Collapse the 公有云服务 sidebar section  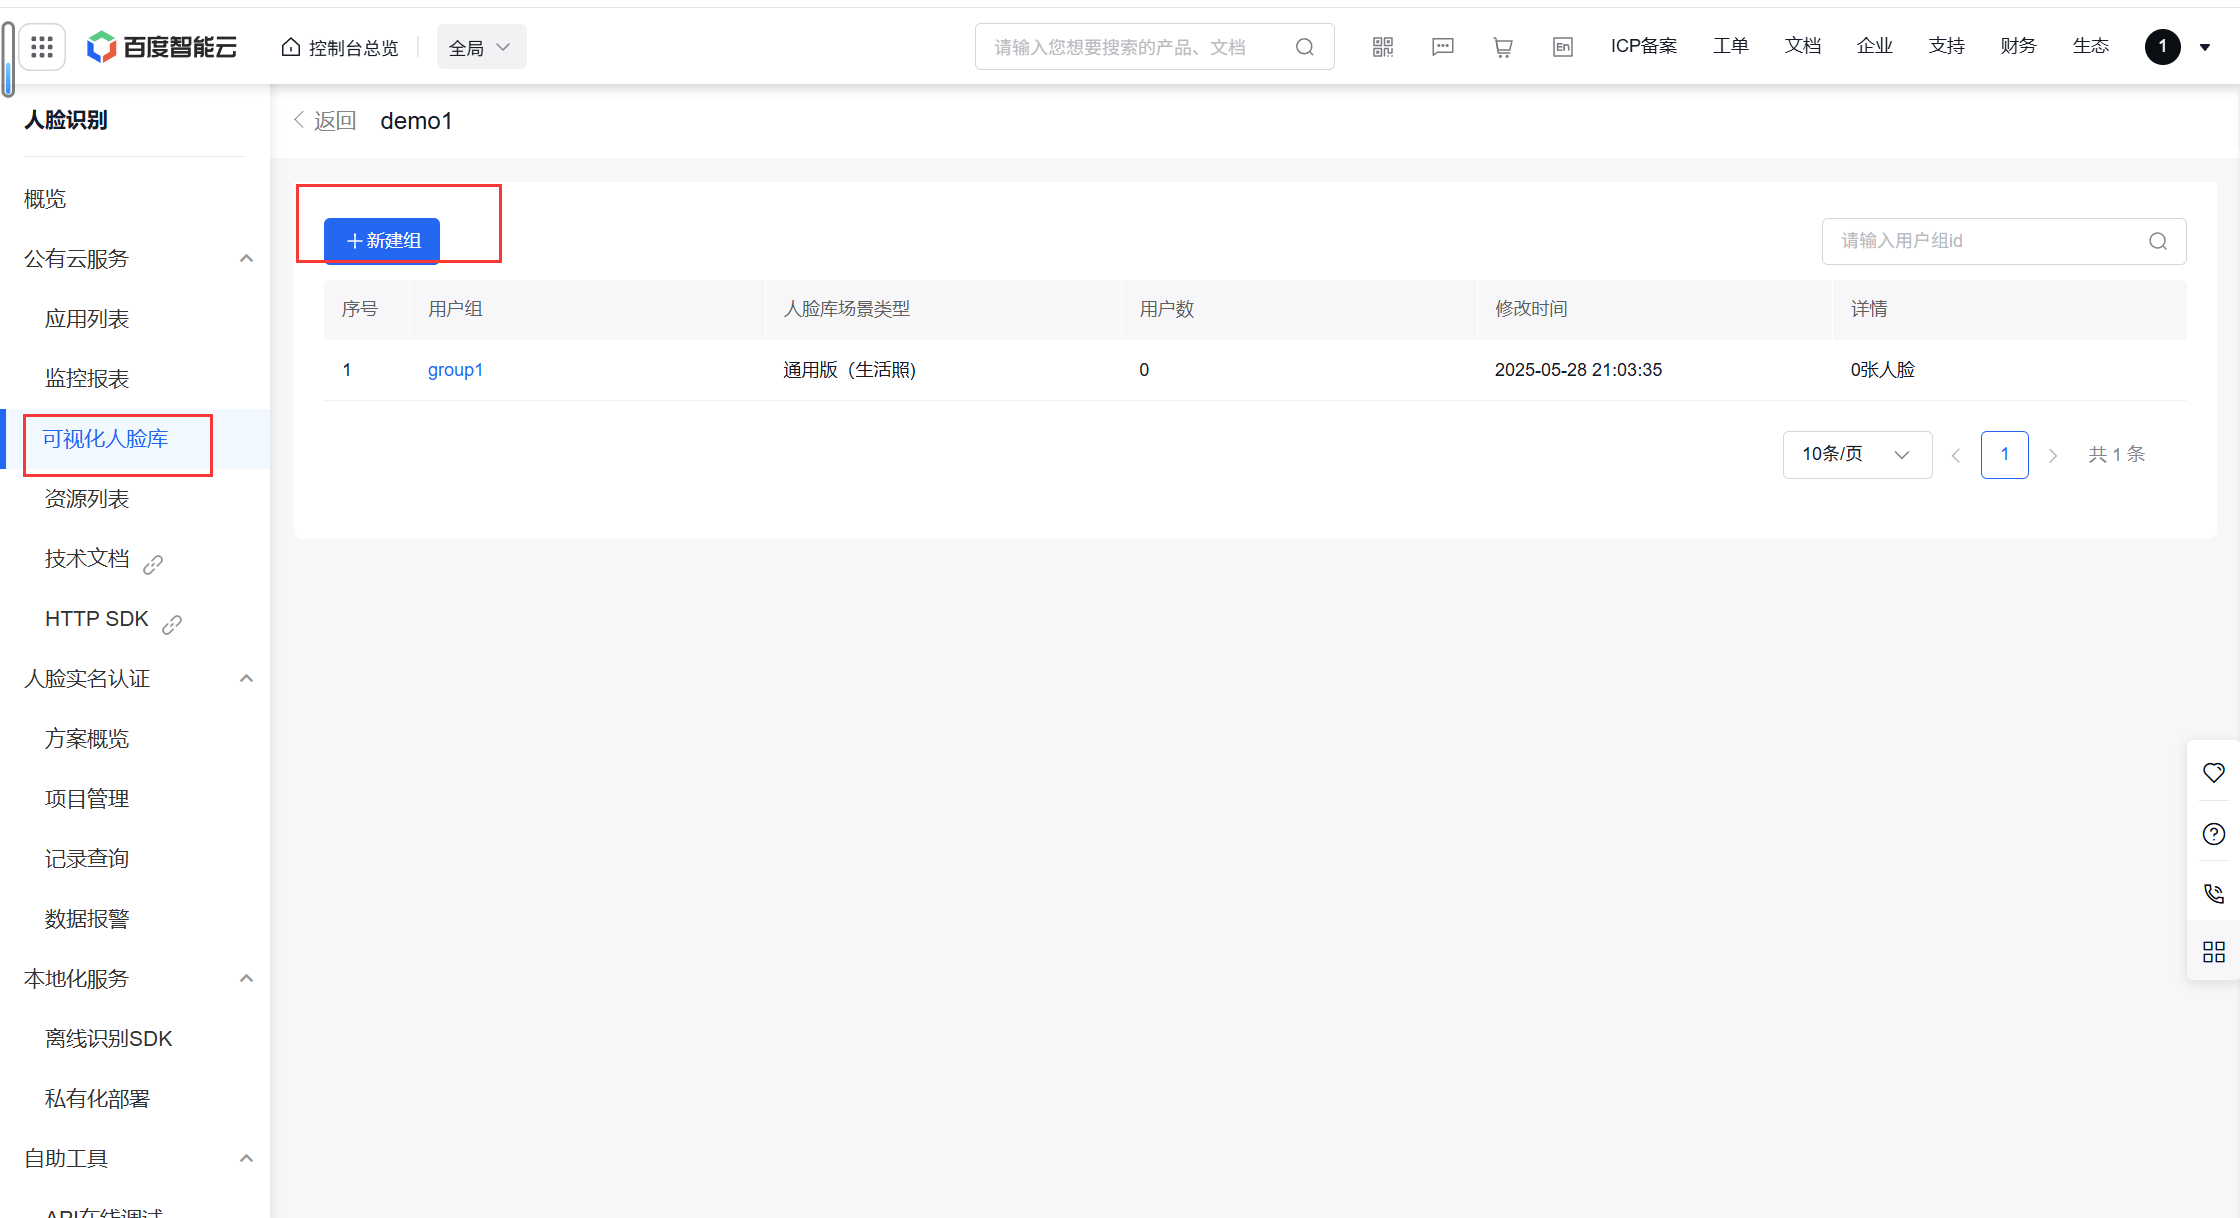pos(246,259)
